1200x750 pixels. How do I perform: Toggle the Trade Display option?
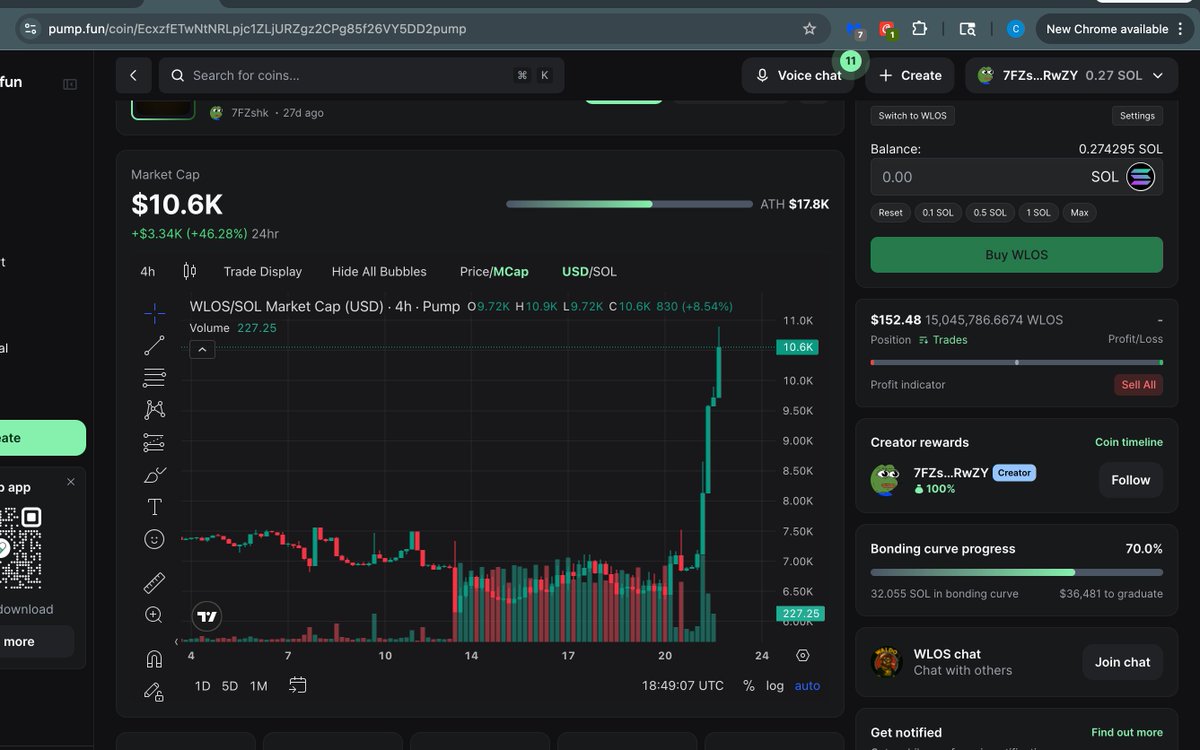coord(263,271)
